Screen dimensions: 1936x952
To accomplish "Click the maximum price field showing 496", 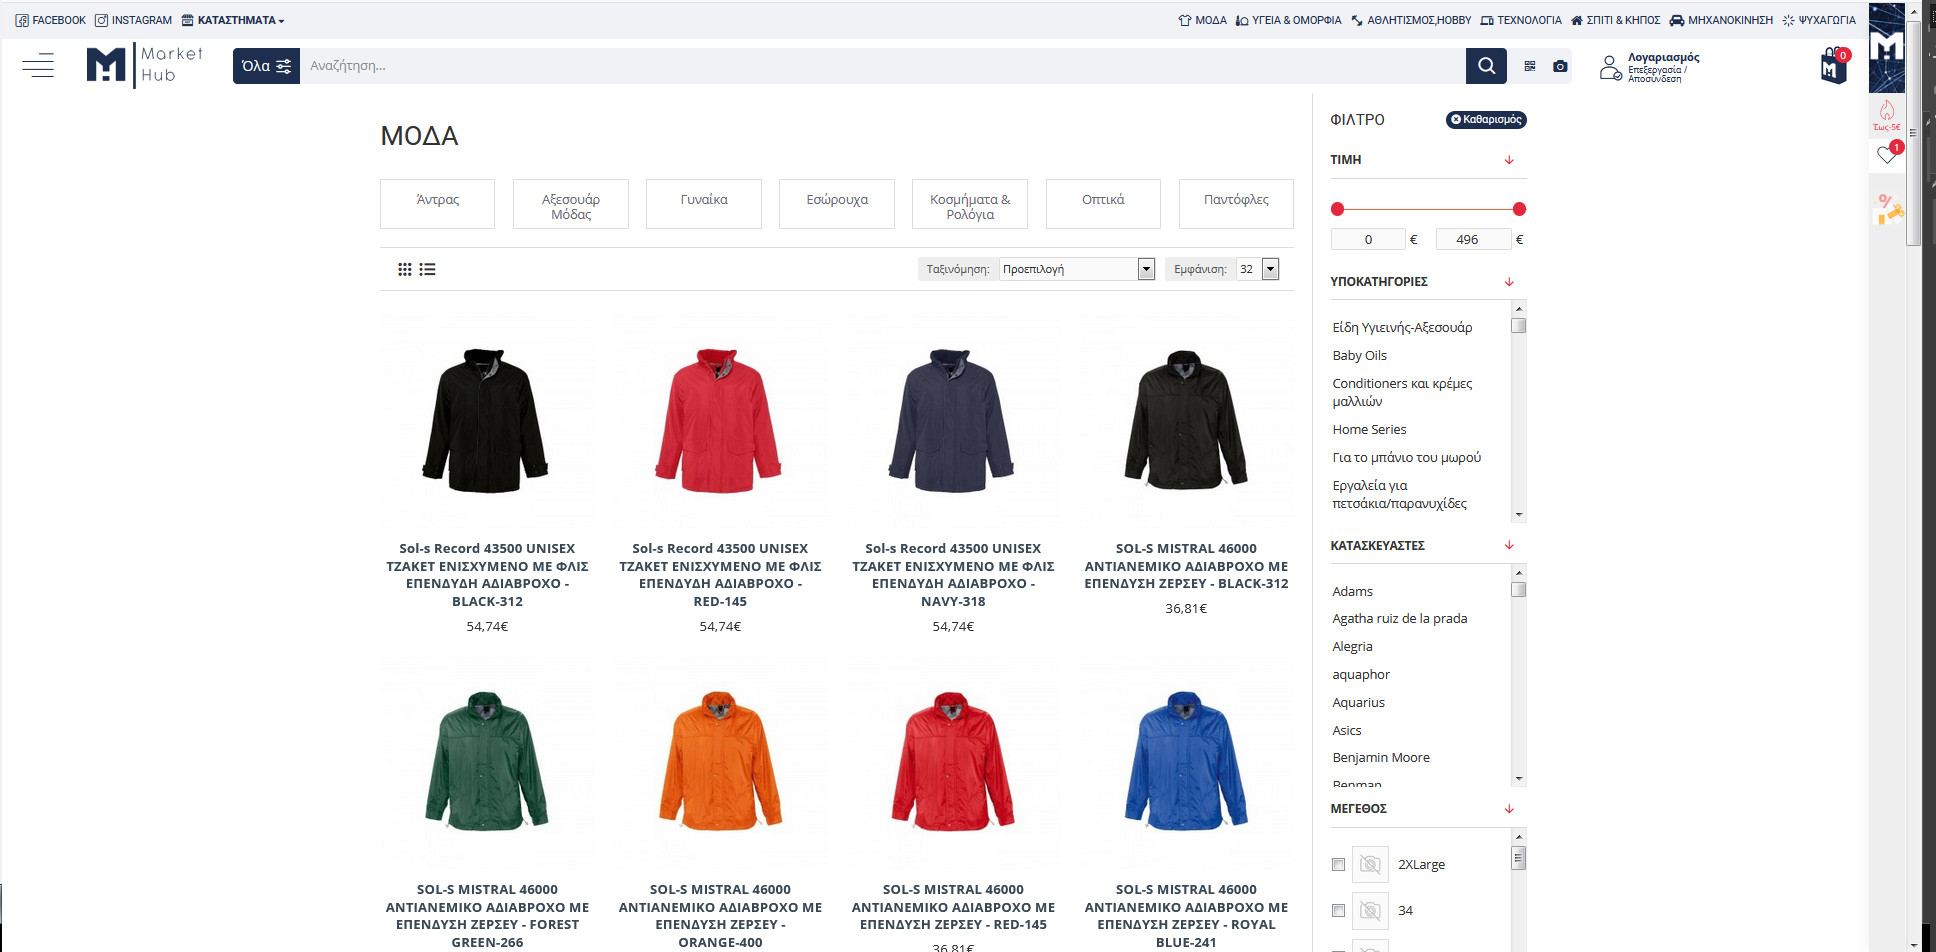I will [x=1473, y=239].
